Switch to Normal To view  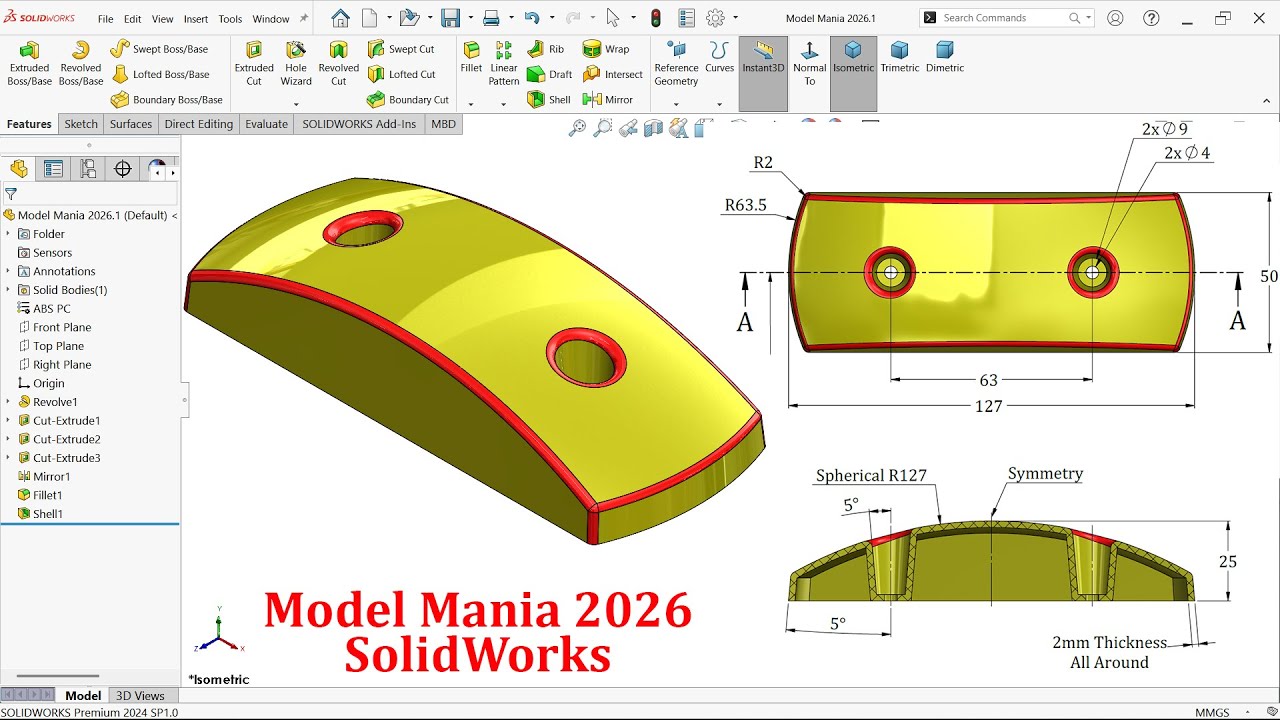[809, 64]
